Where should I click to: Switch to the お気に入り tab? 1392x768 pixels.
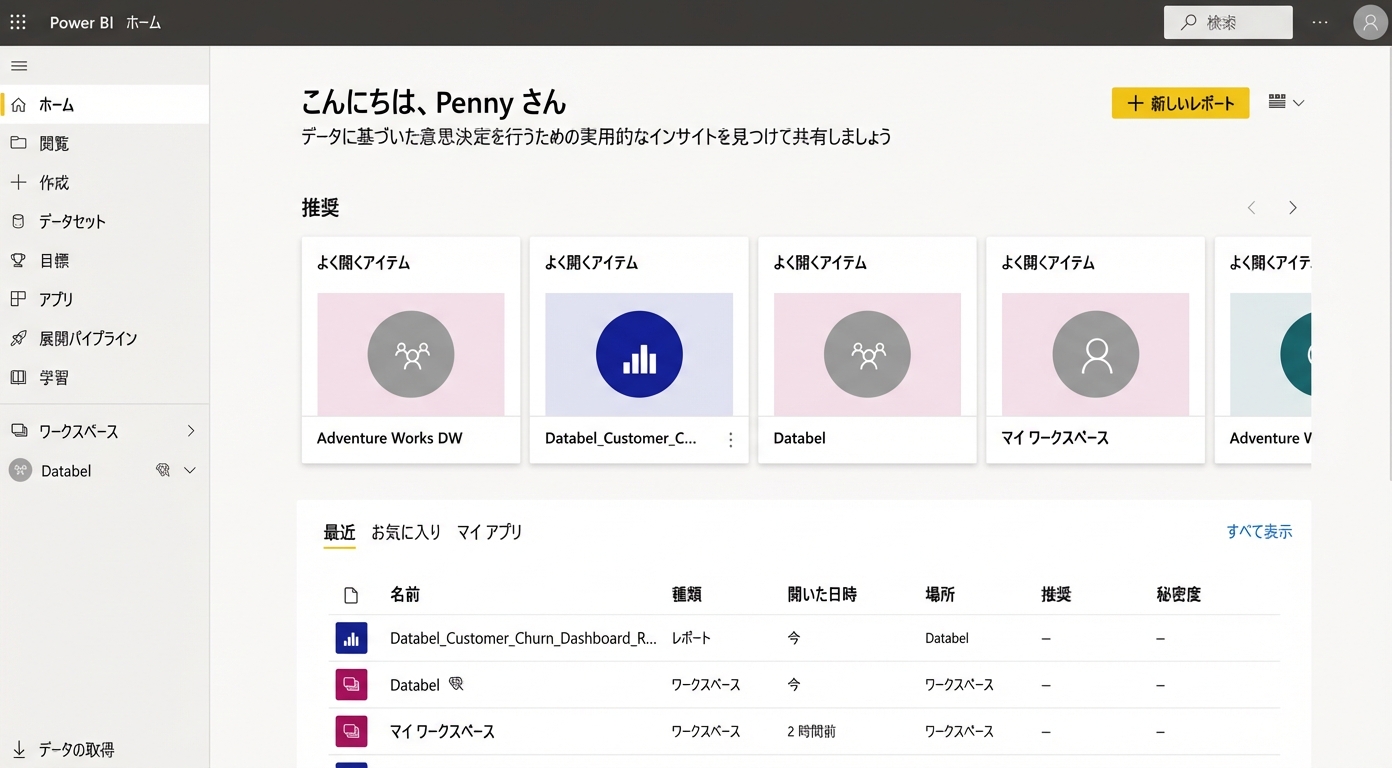[x=406, y=532]
